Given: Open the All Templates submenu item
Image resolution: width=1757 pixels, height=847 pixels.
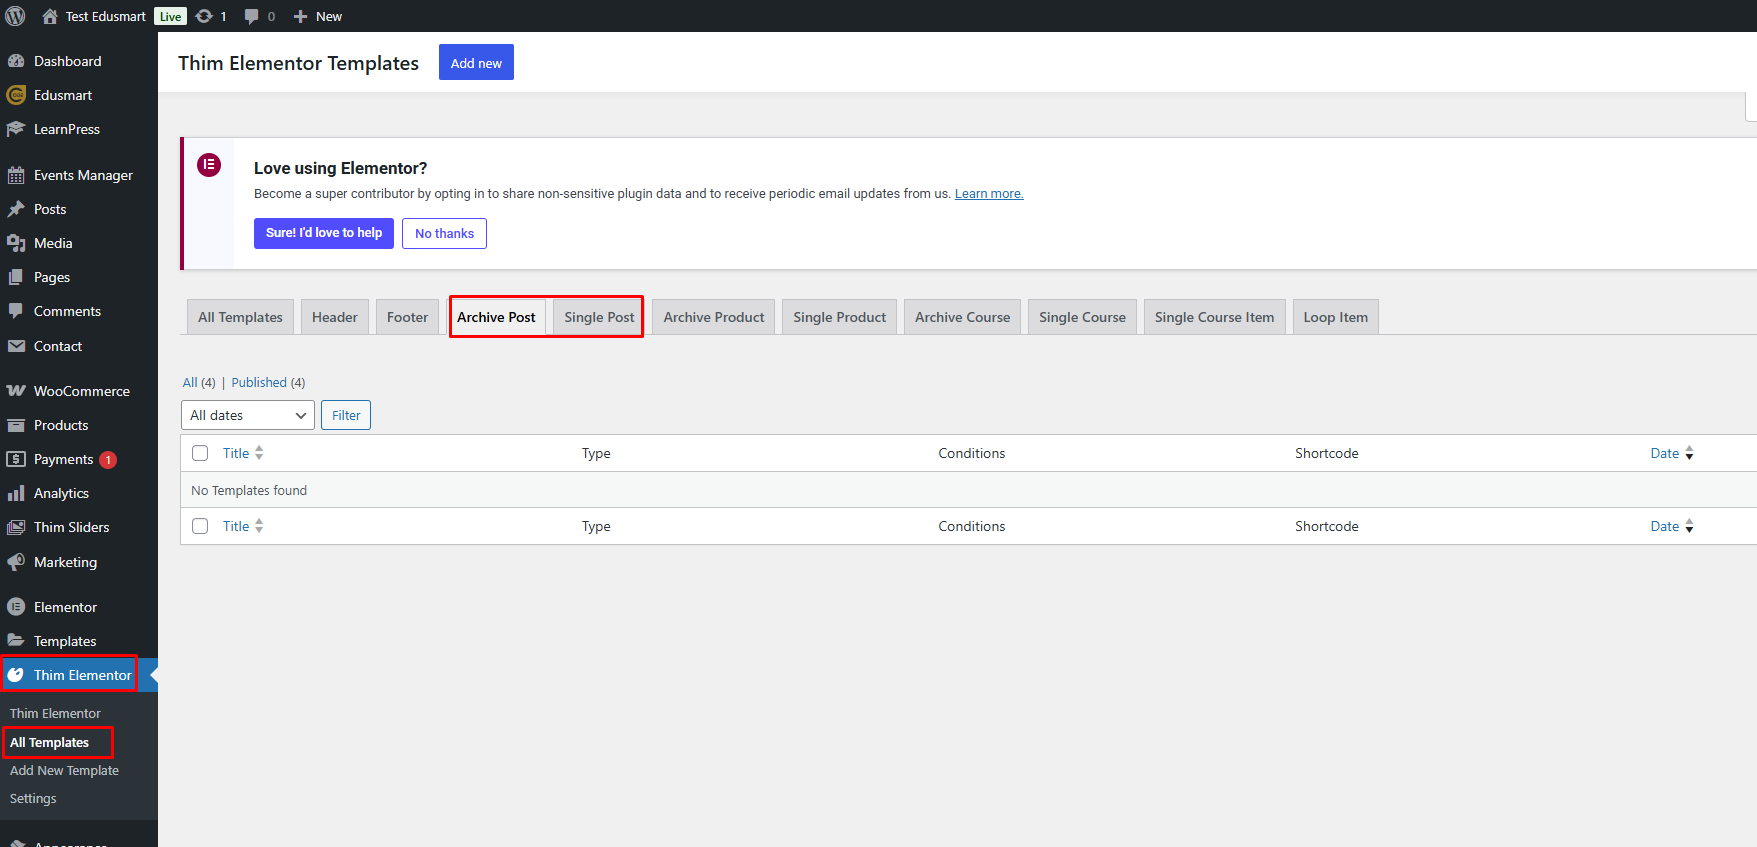Looking at the screenshot, I should (50, 742).
